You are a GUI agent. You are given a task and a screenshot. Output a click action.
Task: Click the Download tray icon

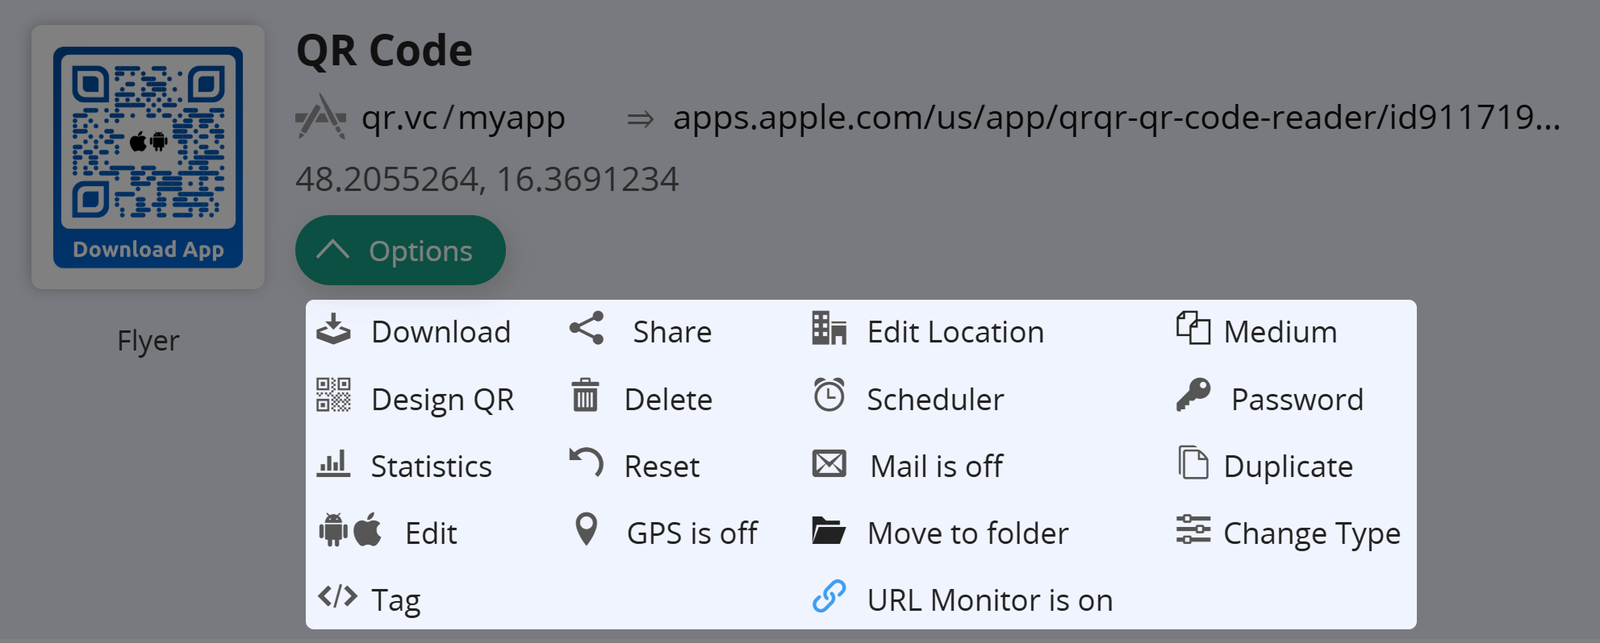[x=334, y=329]
